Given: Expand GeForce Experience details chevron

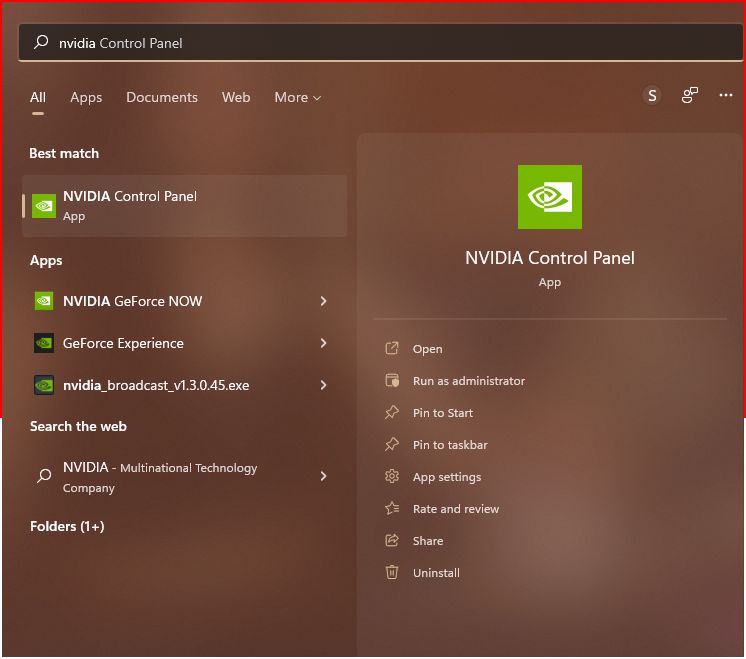Looking at the screenshot, I should coord(323,343).
